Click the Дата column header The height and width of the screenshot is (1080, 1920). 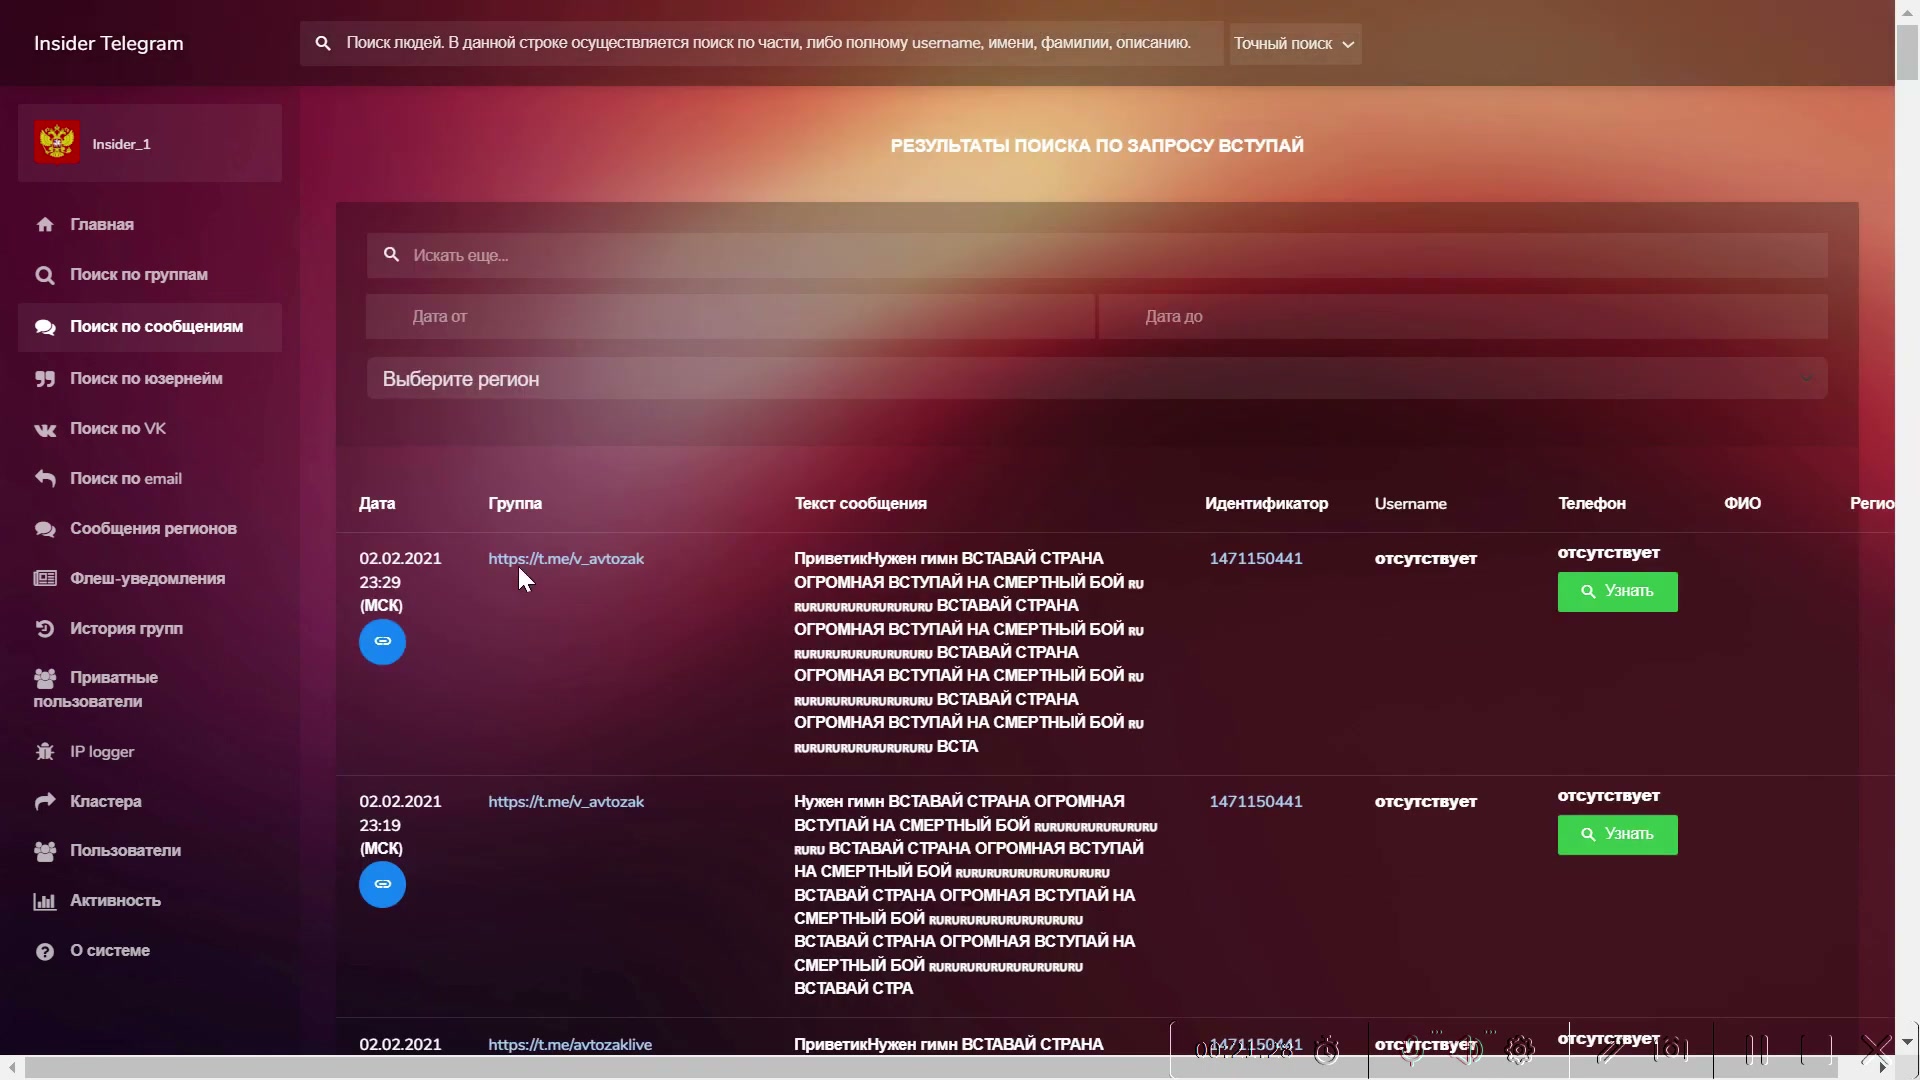coord(377,504)
